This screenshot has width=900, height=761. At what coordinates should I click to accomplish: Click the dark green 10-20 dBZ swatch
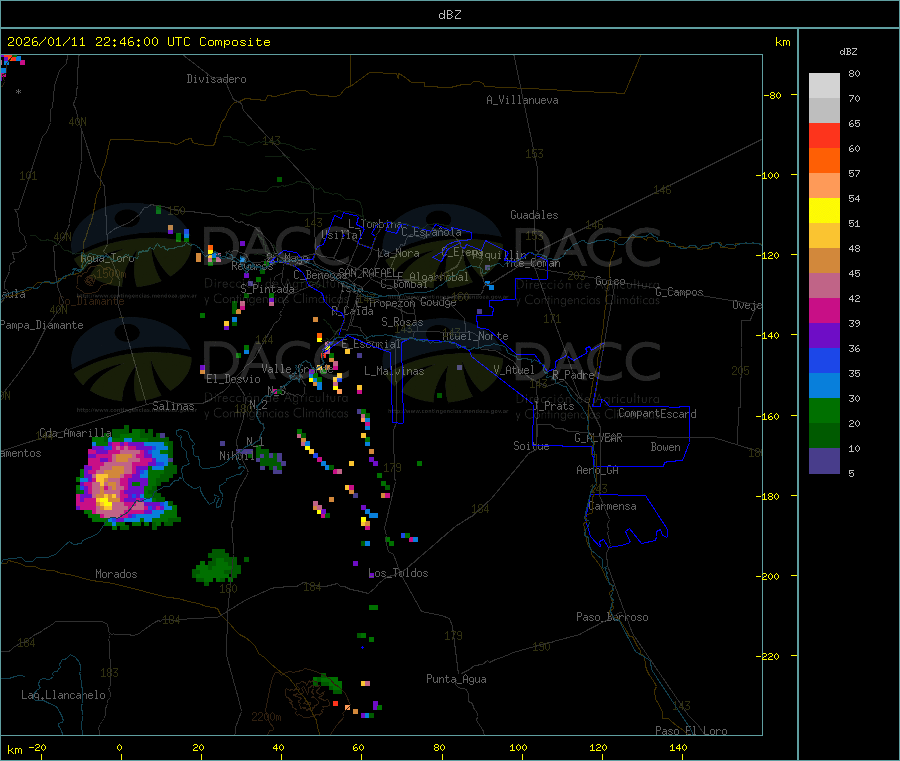(824, 436)
